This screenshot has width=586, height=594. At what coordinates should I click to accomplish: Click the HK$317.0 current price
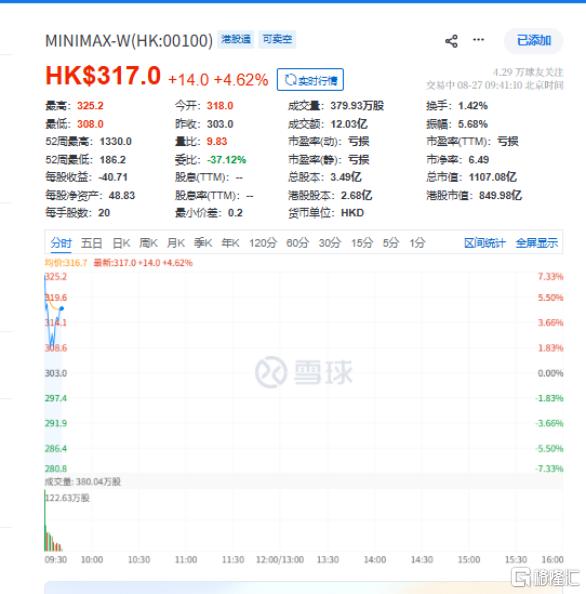[103, 75]
